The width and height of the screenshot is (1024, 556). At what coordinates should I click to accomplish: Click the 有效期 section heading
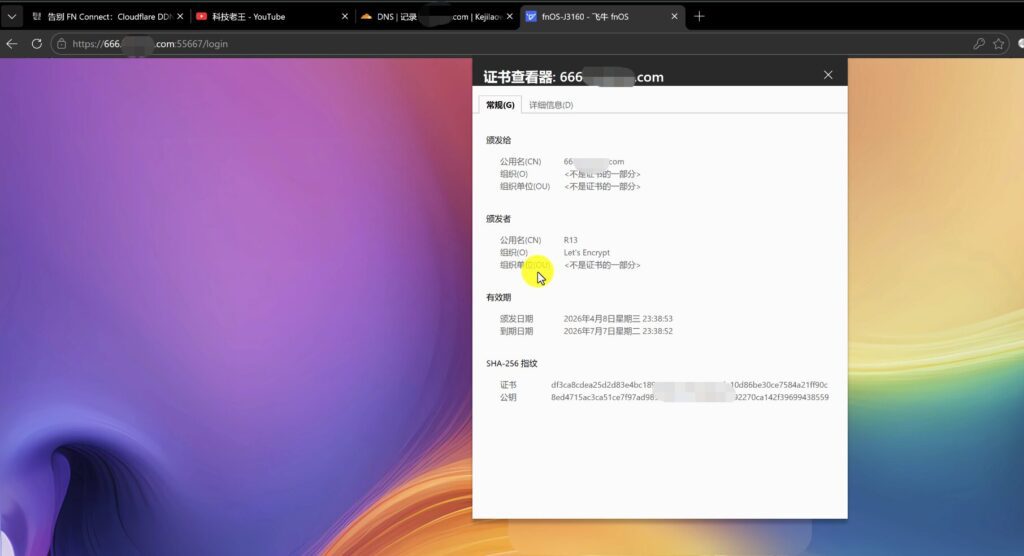[498, 297]
